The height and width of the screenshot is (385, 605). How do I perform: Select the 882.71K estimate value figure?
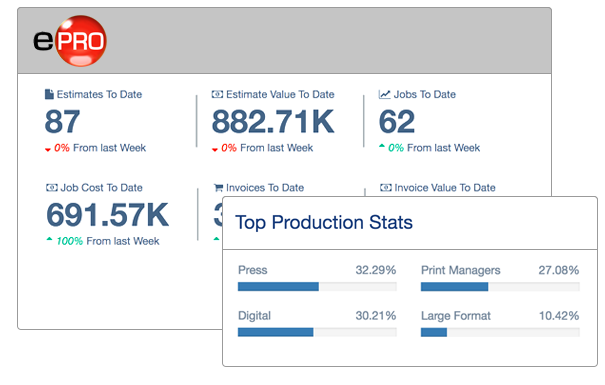[x=273, y=122]
